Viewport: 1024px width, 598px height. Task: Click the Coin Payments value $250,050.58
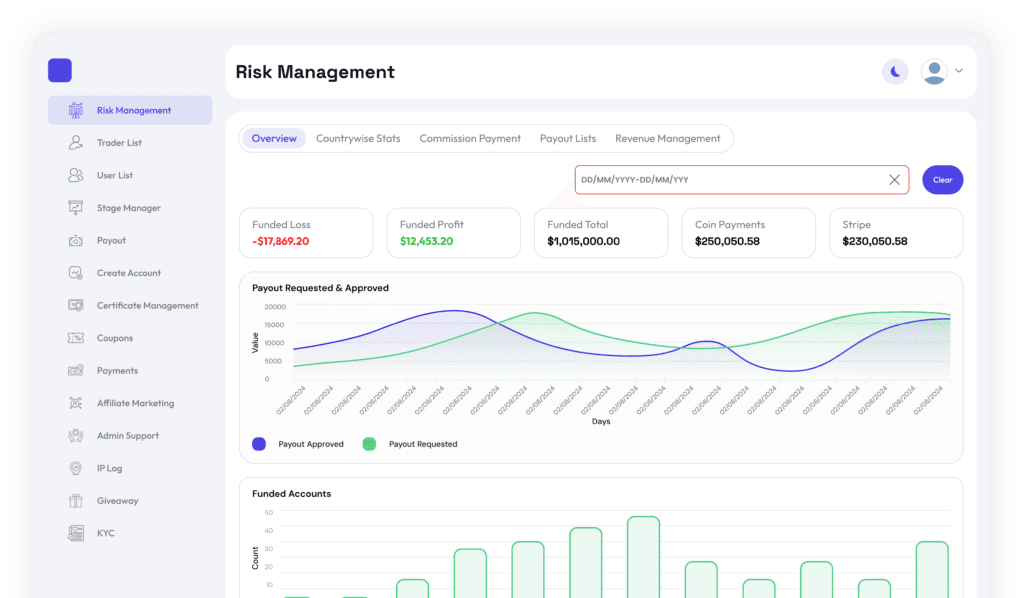[x=727, y=242]
